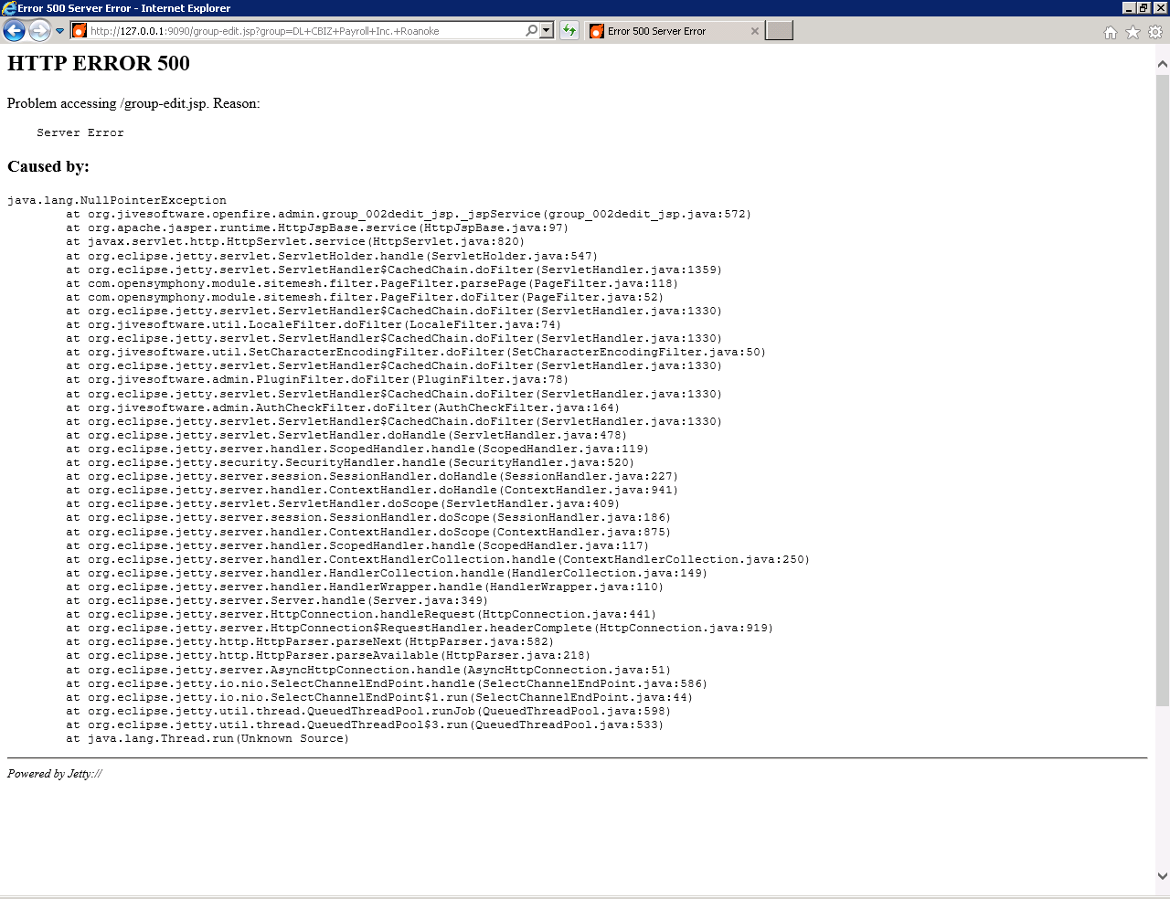Image resolution: width=1170 pixels, height=899 pixels.
Task: Click the HttpParser.parseAvailable stack line
Action: point(328,655)
